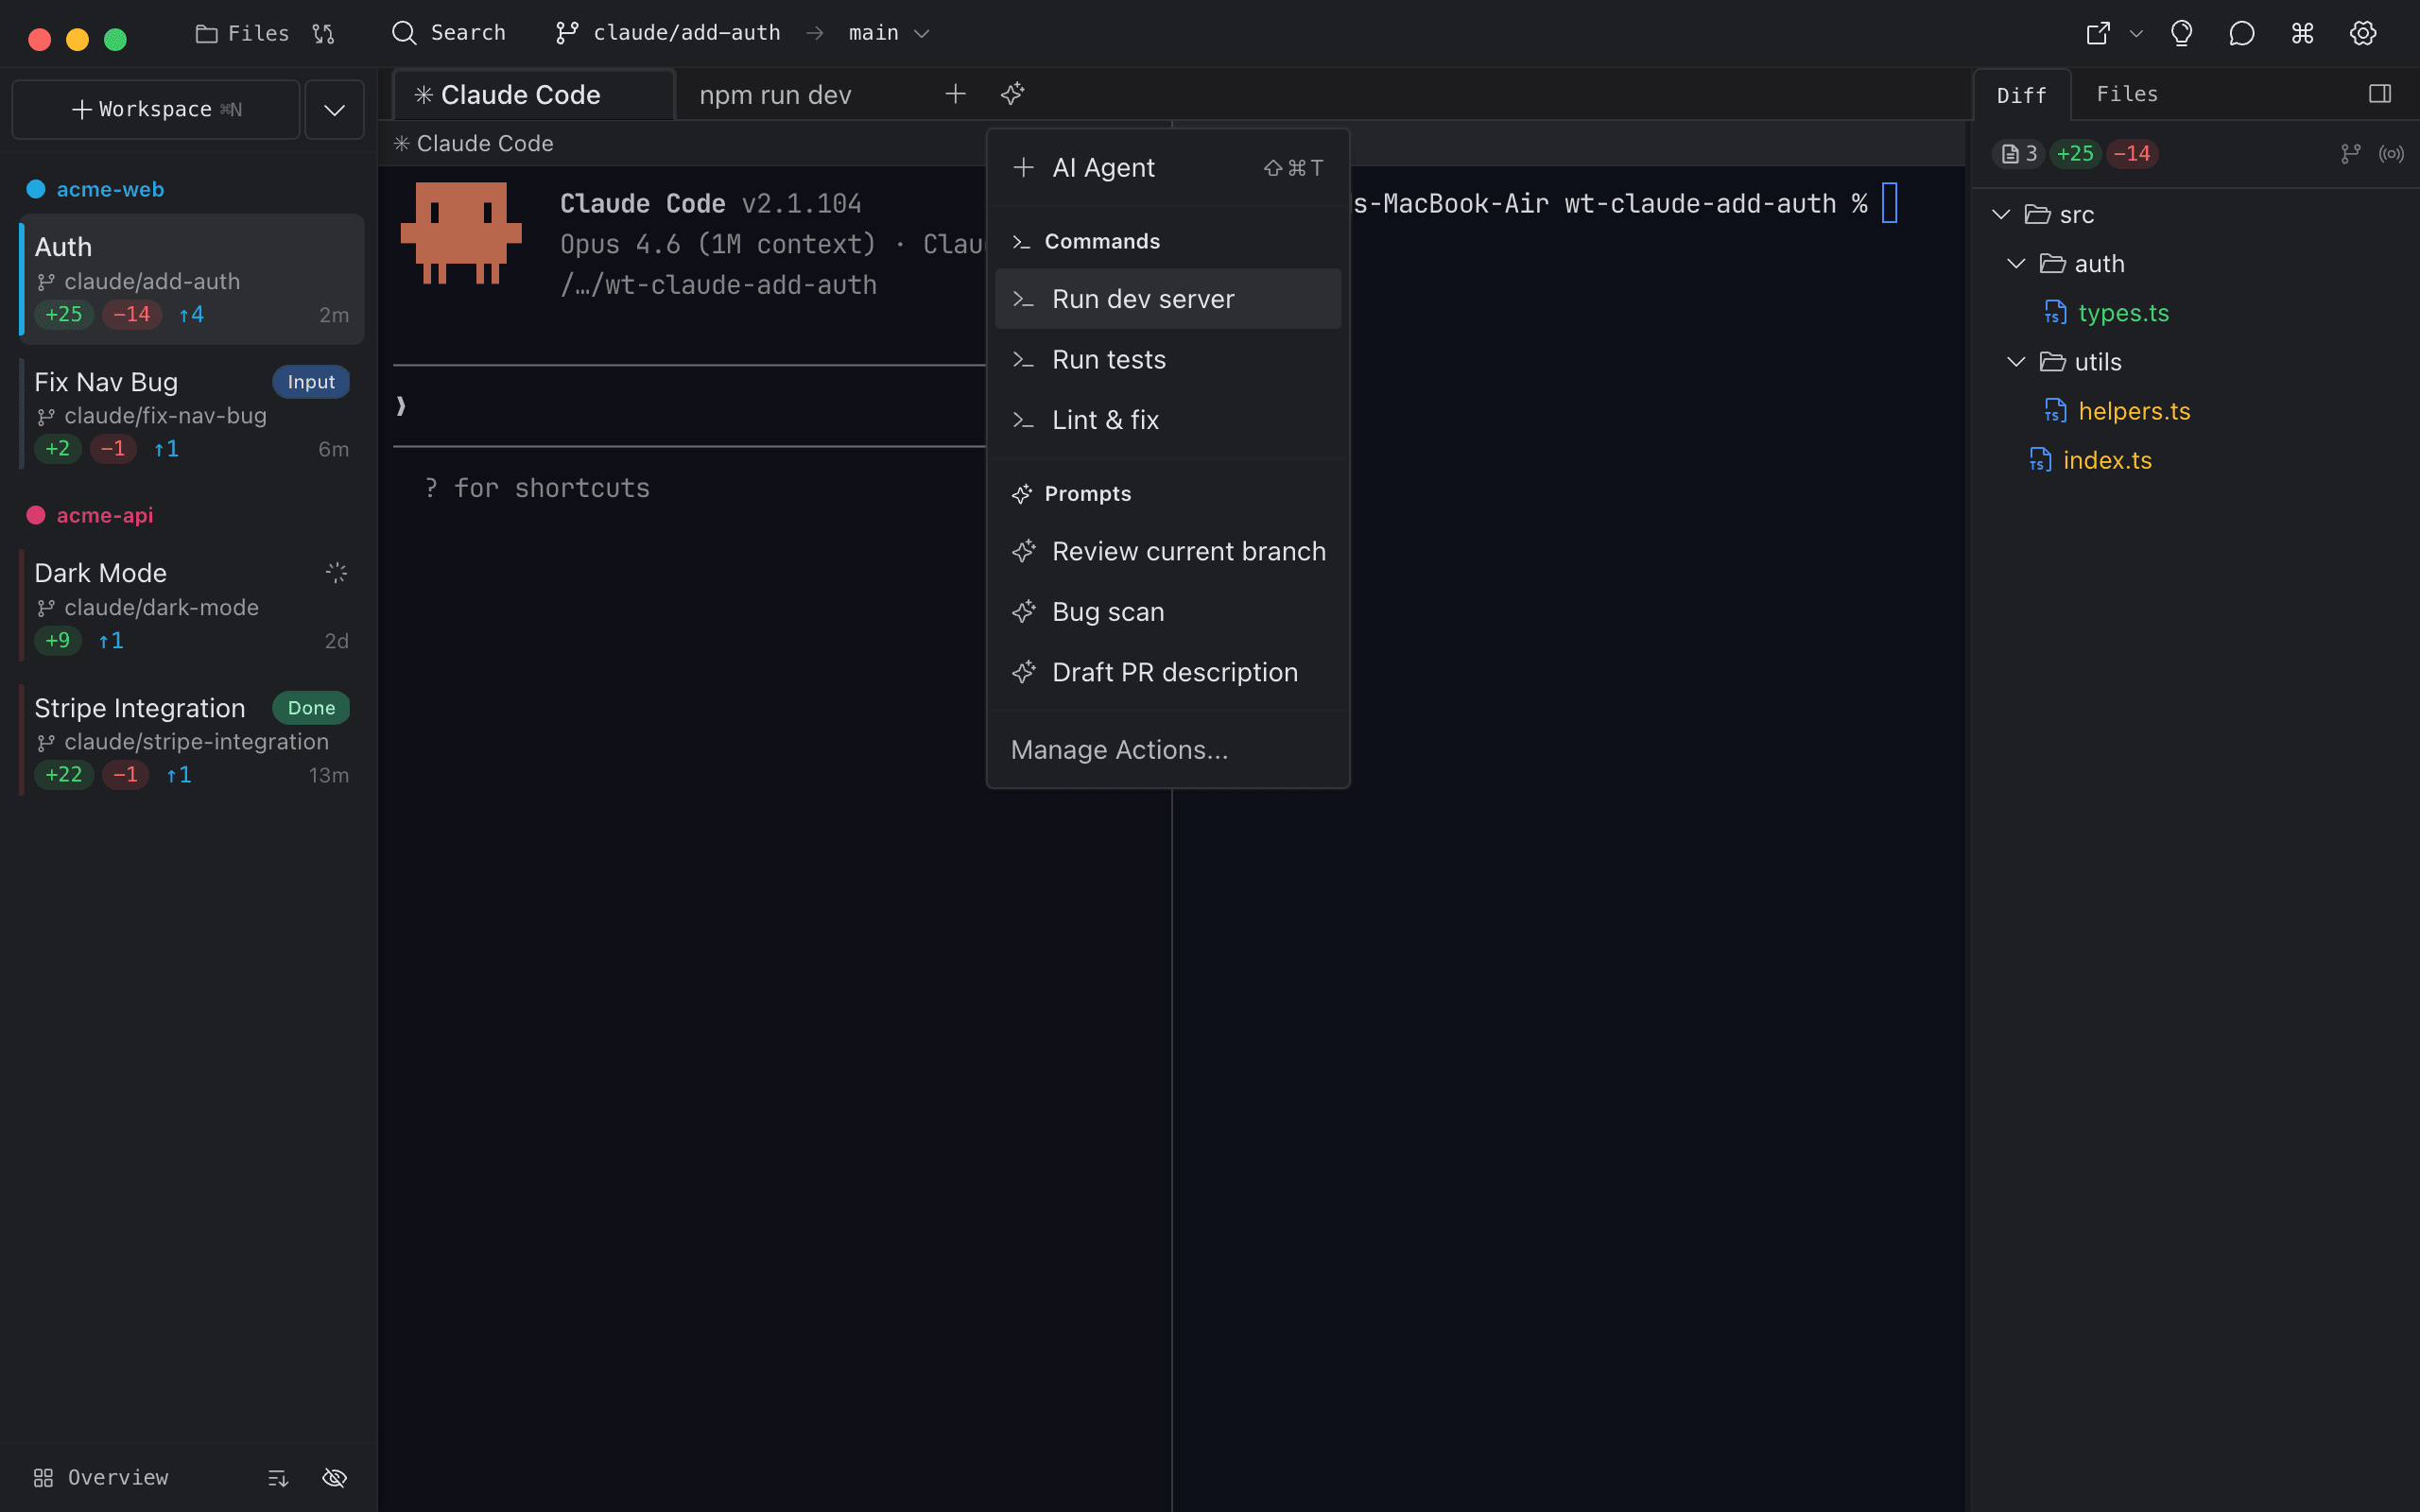Click the acme-api pink color dot
The image size is (2420, 1512).
pos(36,515)
